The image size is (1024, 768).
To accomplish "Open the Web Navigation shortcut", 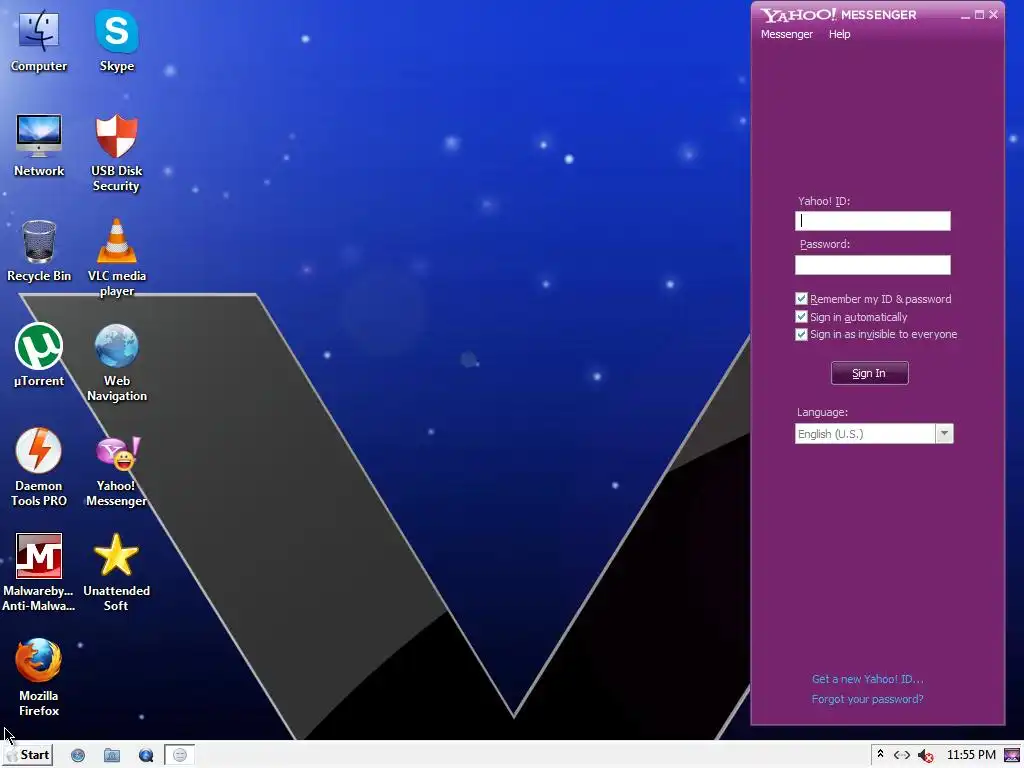I will pos(117,363).
